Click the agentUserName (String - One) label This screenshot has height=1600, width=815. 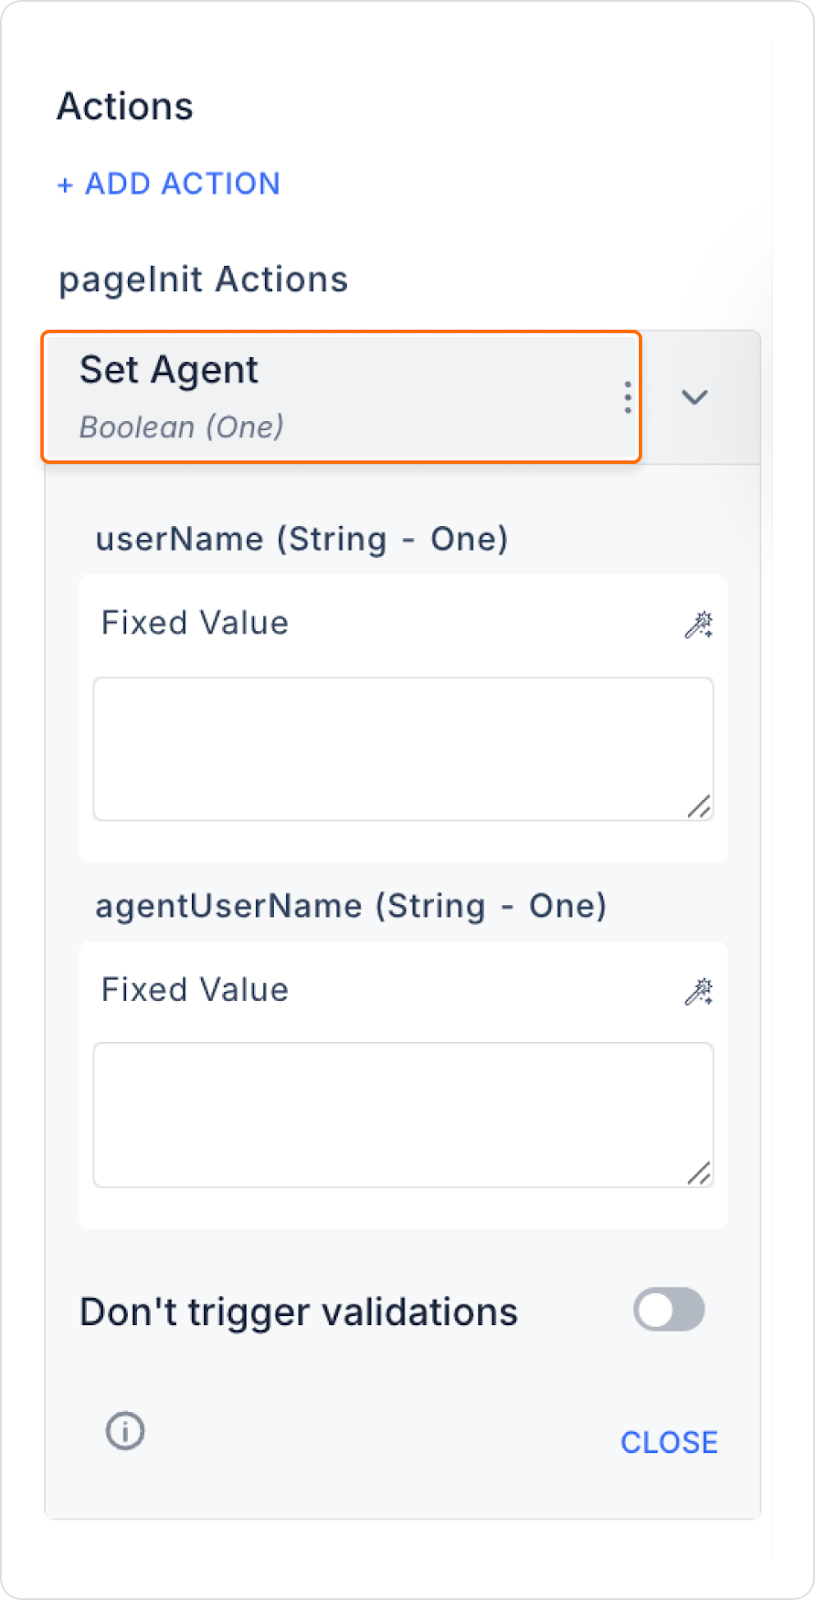point(351,906)
